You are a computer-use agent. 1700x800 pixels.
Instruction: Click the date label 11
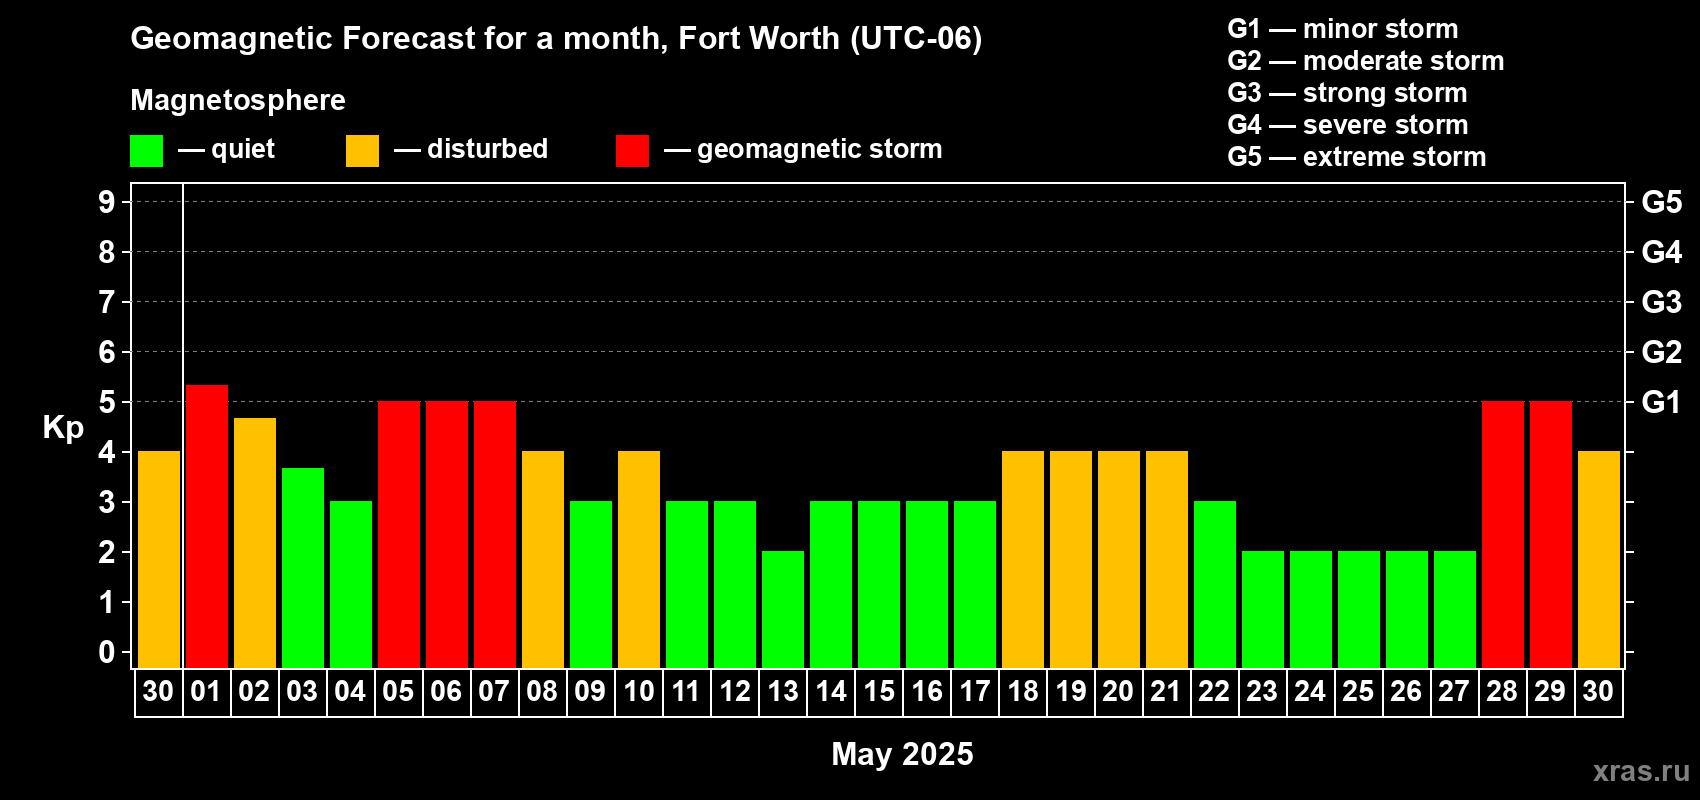(686, 691)
